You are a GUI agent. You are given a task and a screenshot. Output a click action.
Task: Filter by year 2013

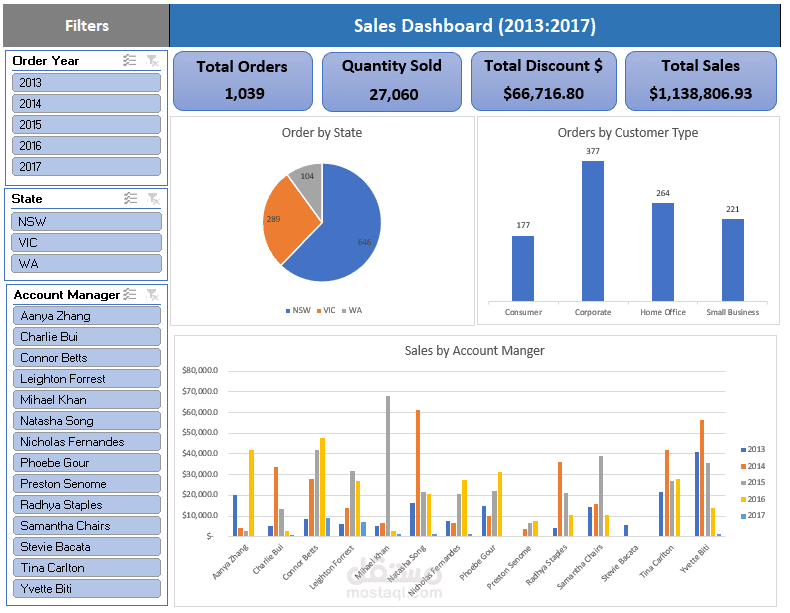86,83
